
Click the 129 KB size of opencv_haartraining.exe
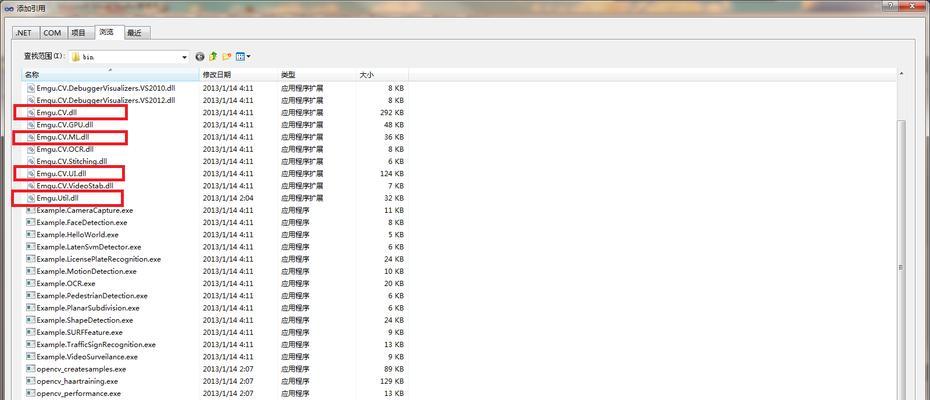(392, 381)
